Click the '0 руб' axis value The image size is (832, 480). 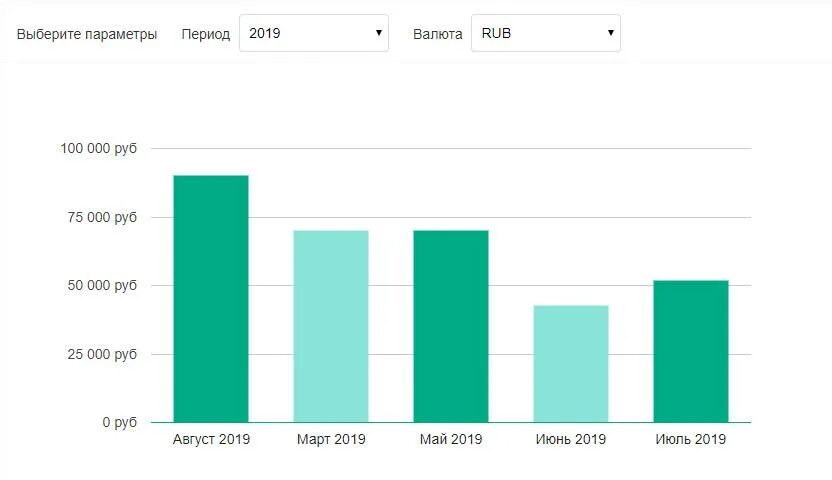pyautogui.click(x=119, y=423)
